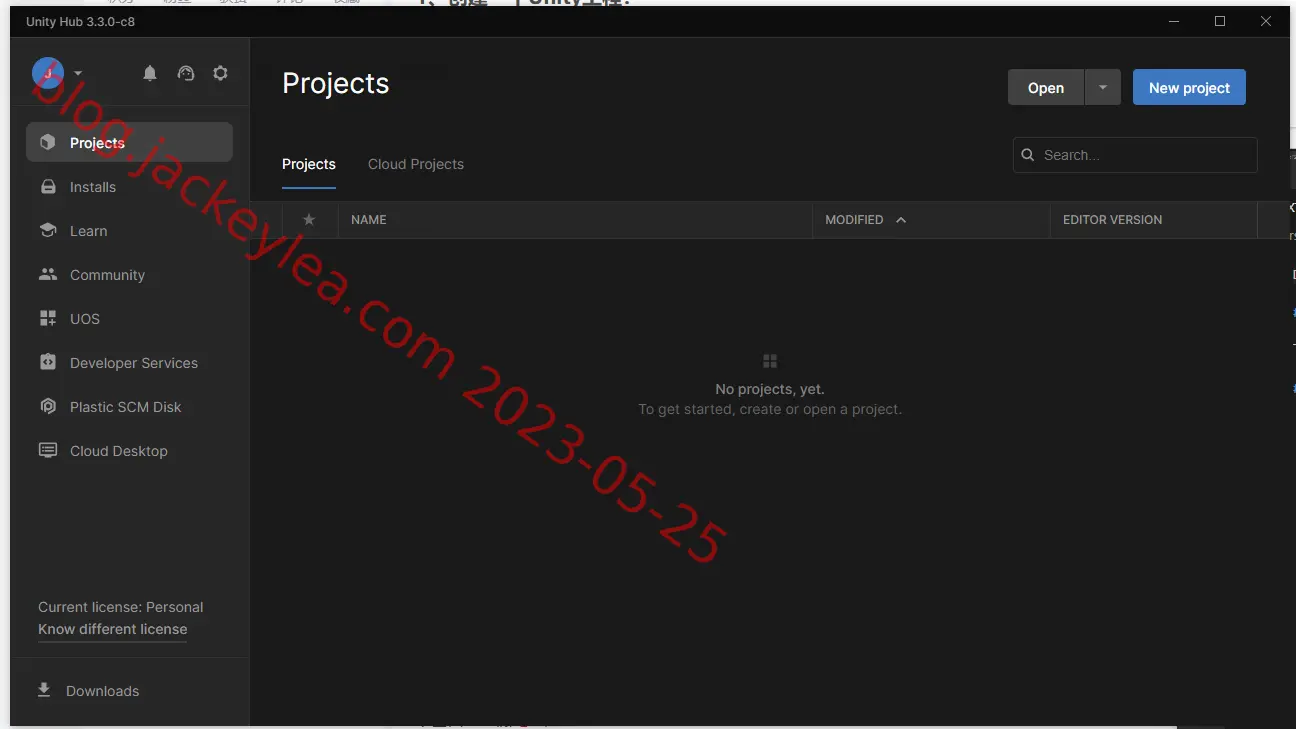Open the UOS section
1296x729 pixels.
click(129, 319)
